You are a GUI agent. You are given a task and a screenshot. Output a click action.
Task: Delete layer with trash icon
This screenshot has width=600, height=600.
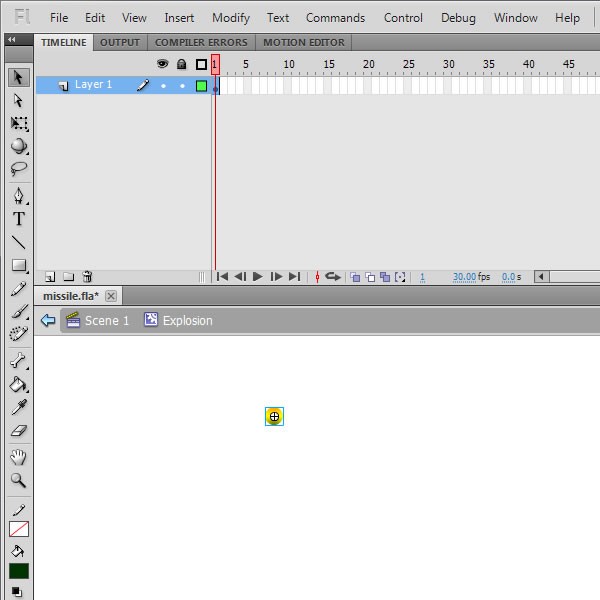click(87, 277)
